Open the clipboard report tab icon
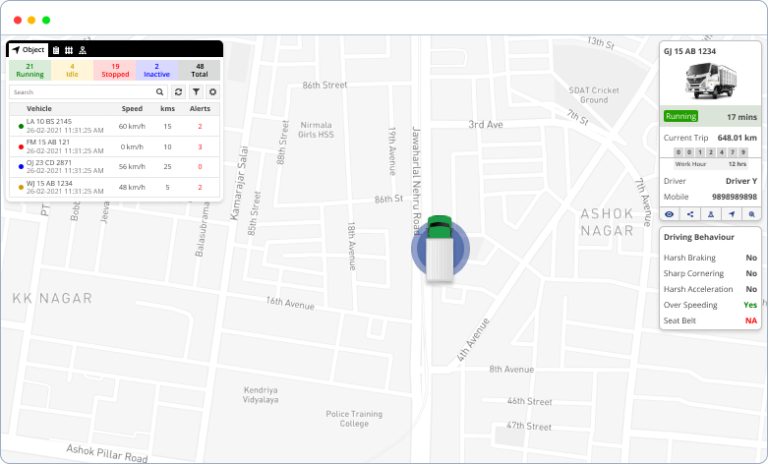The image size is (768, 464). coord(56,50)
